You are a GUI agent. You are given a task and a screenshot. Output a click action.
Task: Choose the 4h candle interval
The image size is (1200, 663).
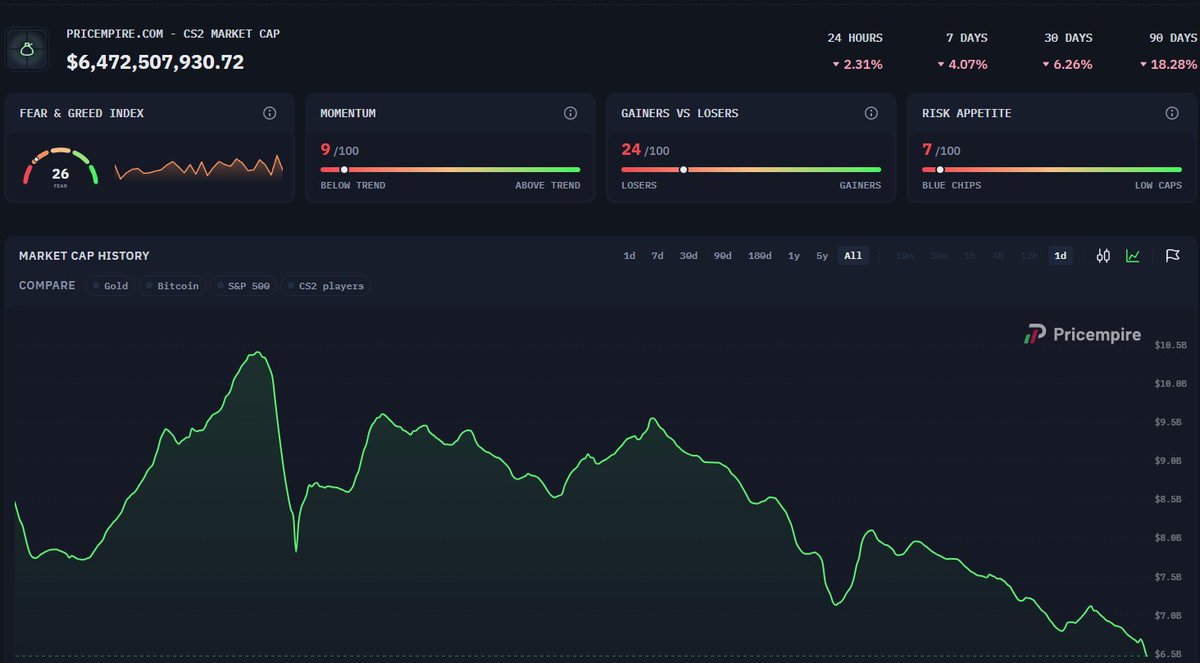[x=998, y=256]
